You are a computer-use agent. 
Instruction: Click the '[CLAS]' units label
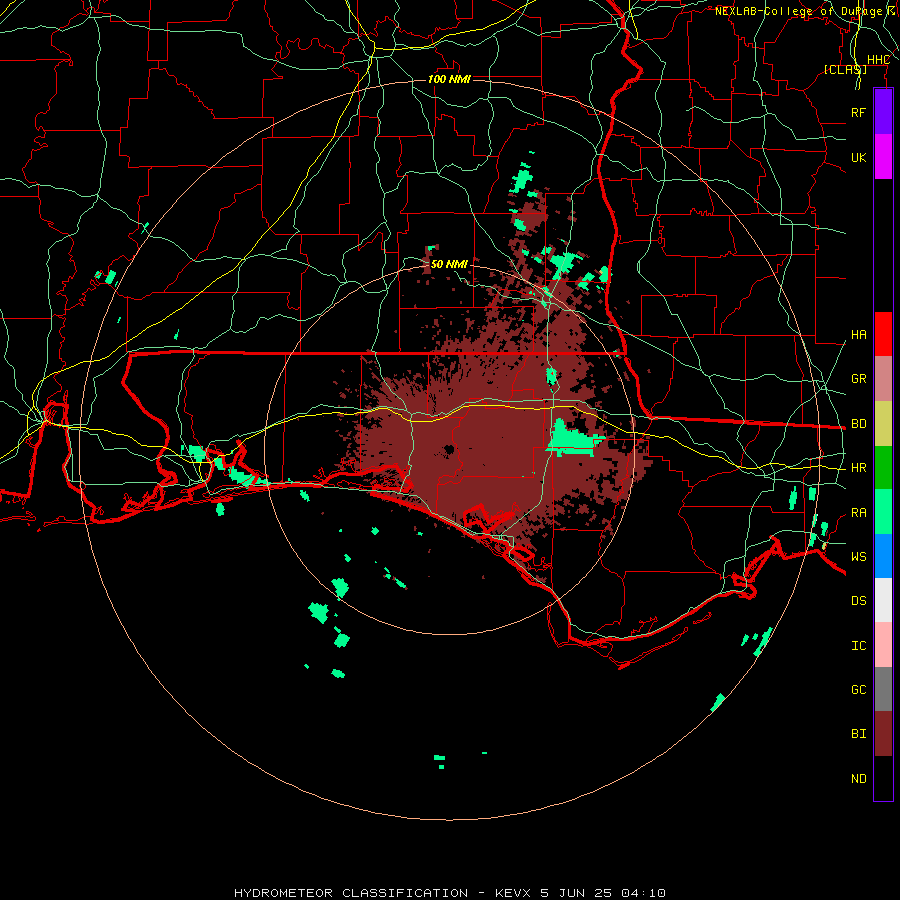click(x=845, y=69)
